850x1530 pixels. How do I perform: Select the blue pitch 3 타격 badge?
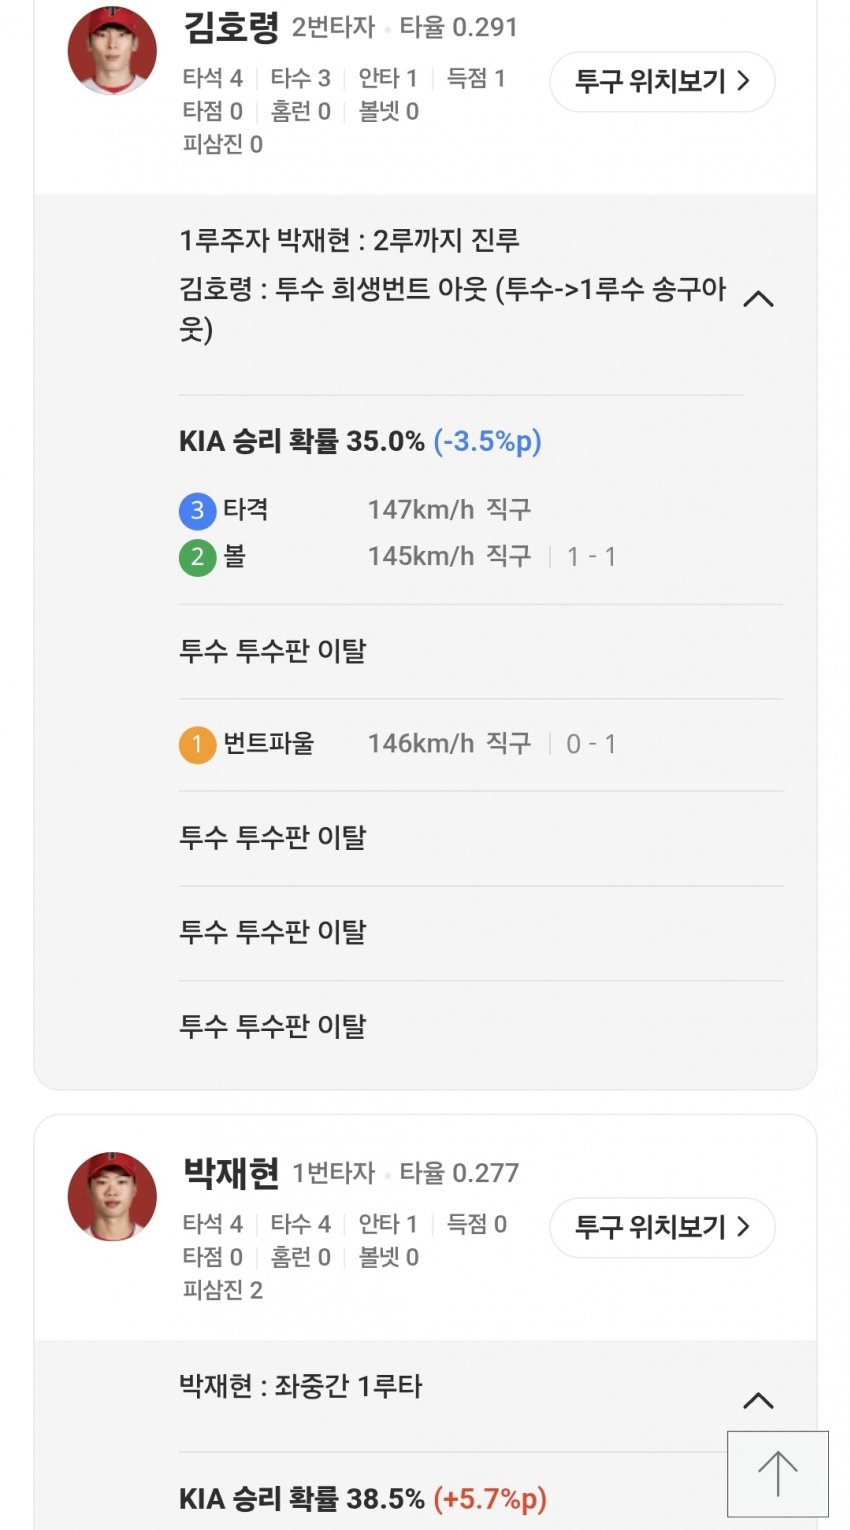[x=197, y=510]
